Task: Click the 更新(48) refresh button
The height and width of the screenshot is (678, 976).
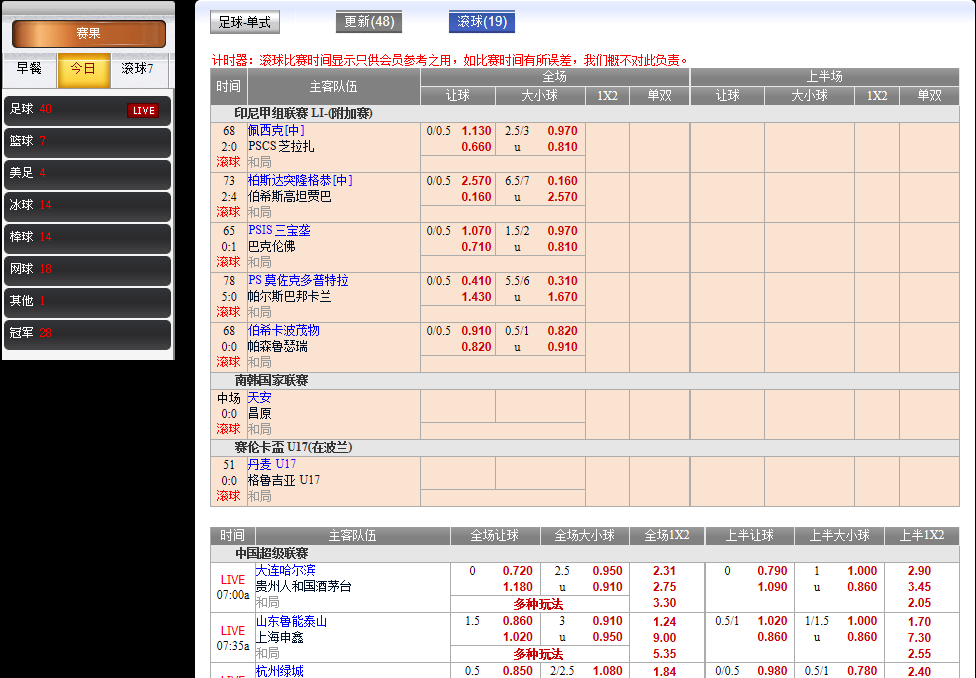Action: click(369, 22)
